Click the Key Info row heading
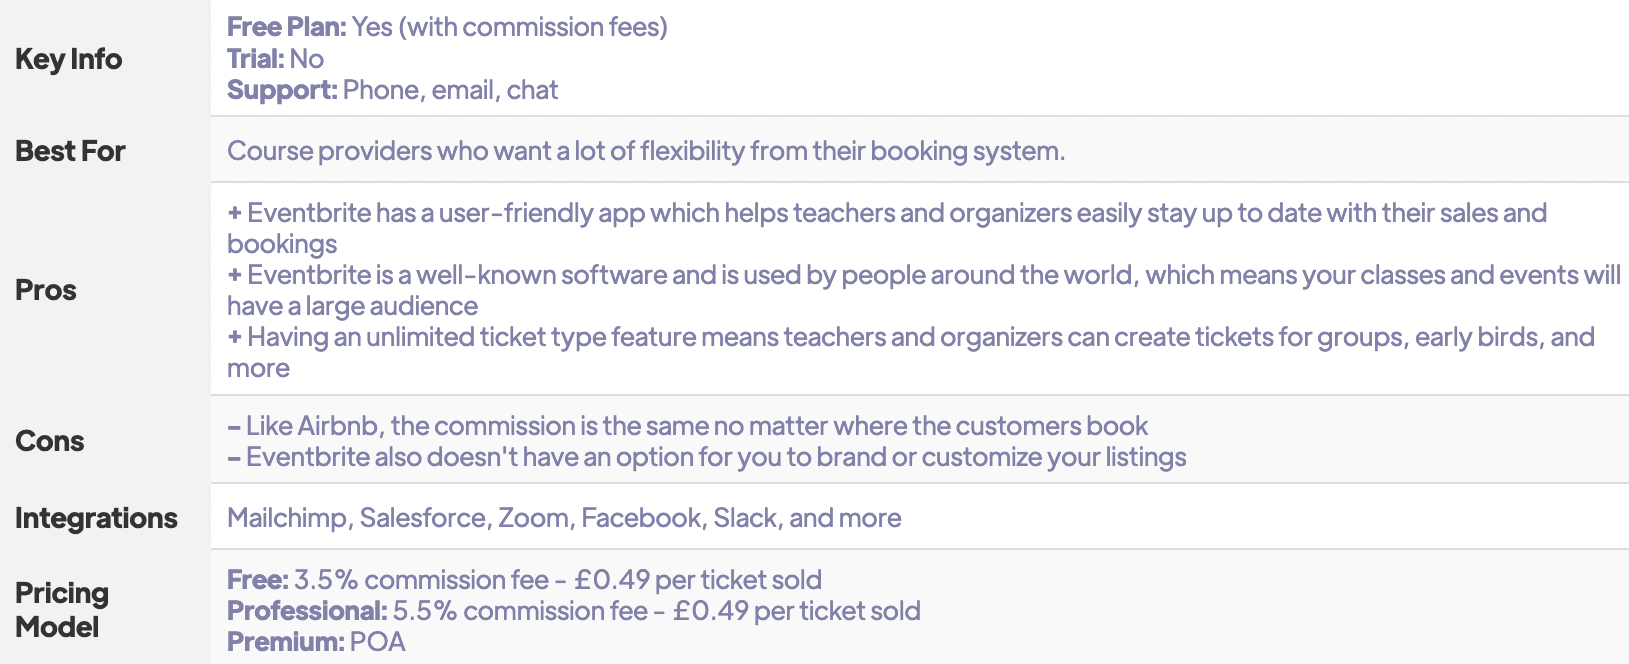The image size is (1629, 664). 68,59
